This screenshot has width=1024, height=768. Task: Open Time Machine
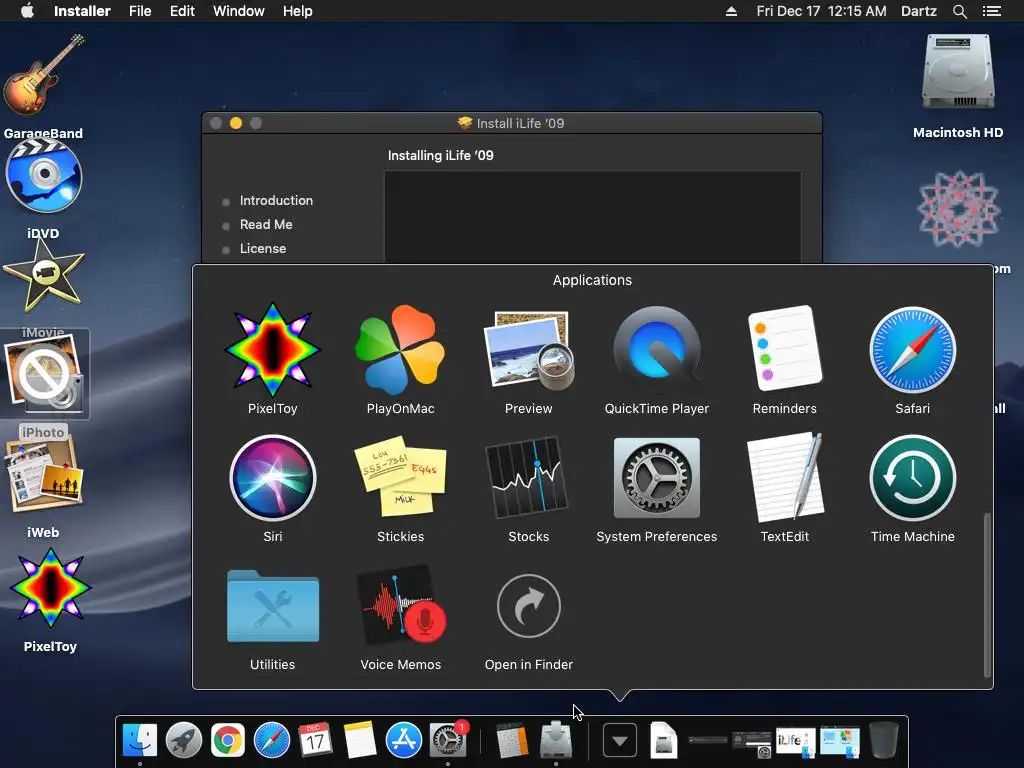(x=912, y=478)
